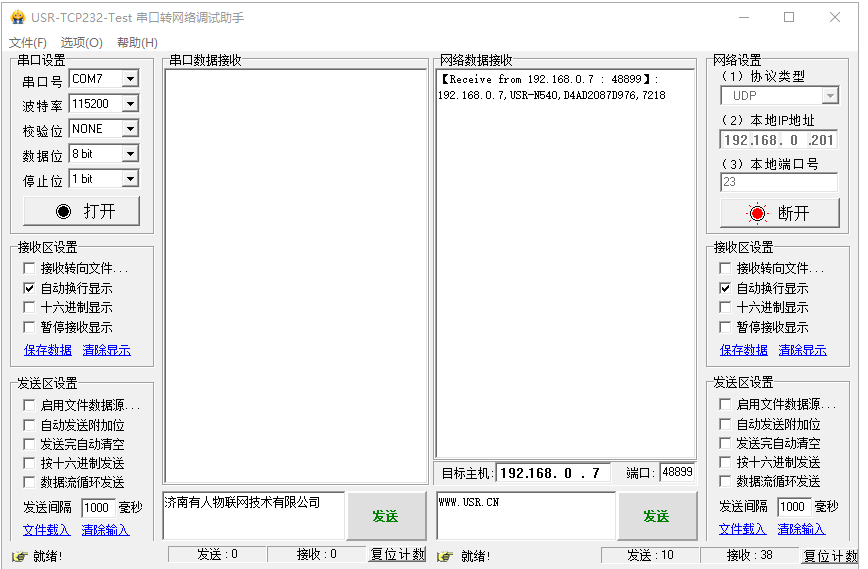Viewport: 868px width, 569px height.
Task: Click the 断开 network button
Action: [779, 213]
